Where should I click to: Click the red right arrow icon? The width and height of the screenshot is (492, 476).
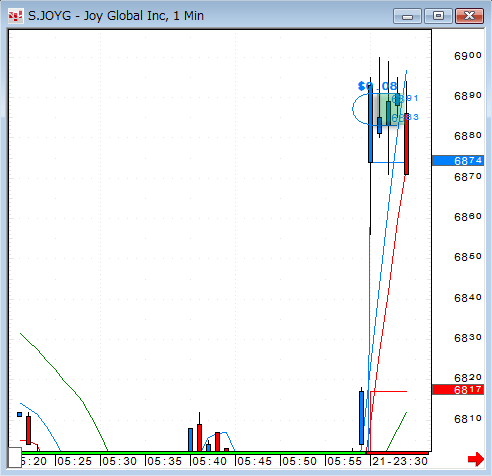point(476,459)
